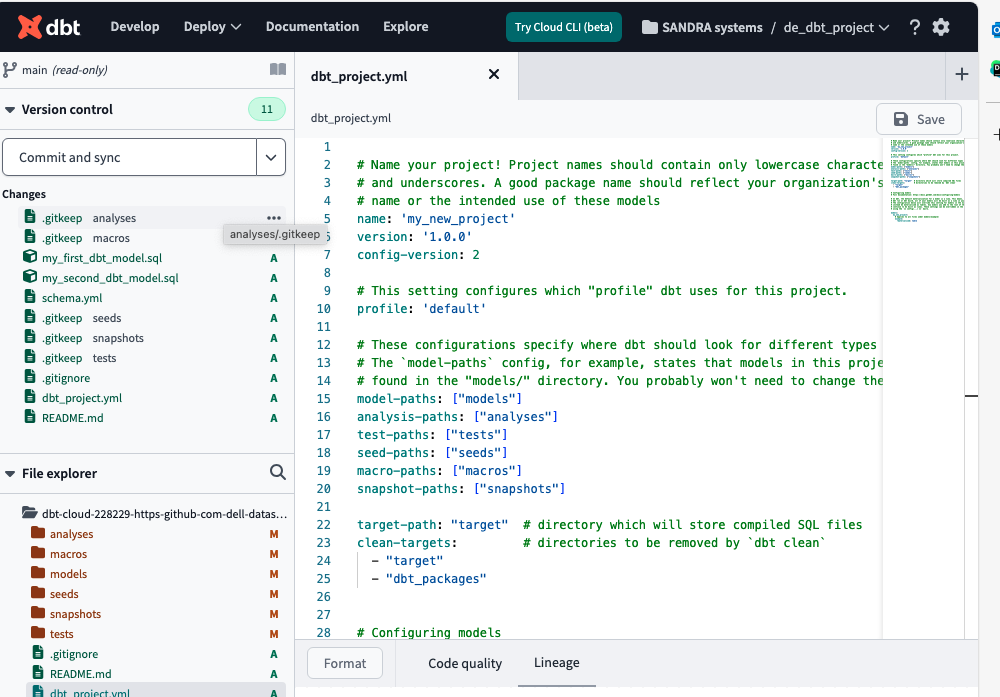Viewport: 1000px width, 697px height.
Task: Open README.md in the File explorer
Action: pos(80,674)
